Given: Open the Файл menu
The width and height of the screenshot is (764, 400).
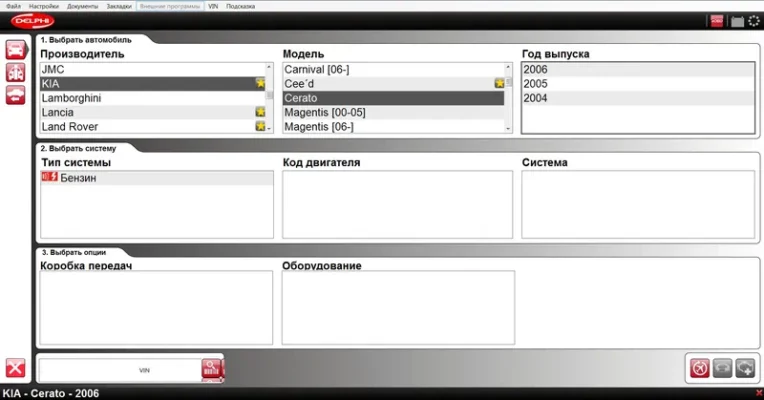Looking at the screenshot, I should click(x=13, y=6).
